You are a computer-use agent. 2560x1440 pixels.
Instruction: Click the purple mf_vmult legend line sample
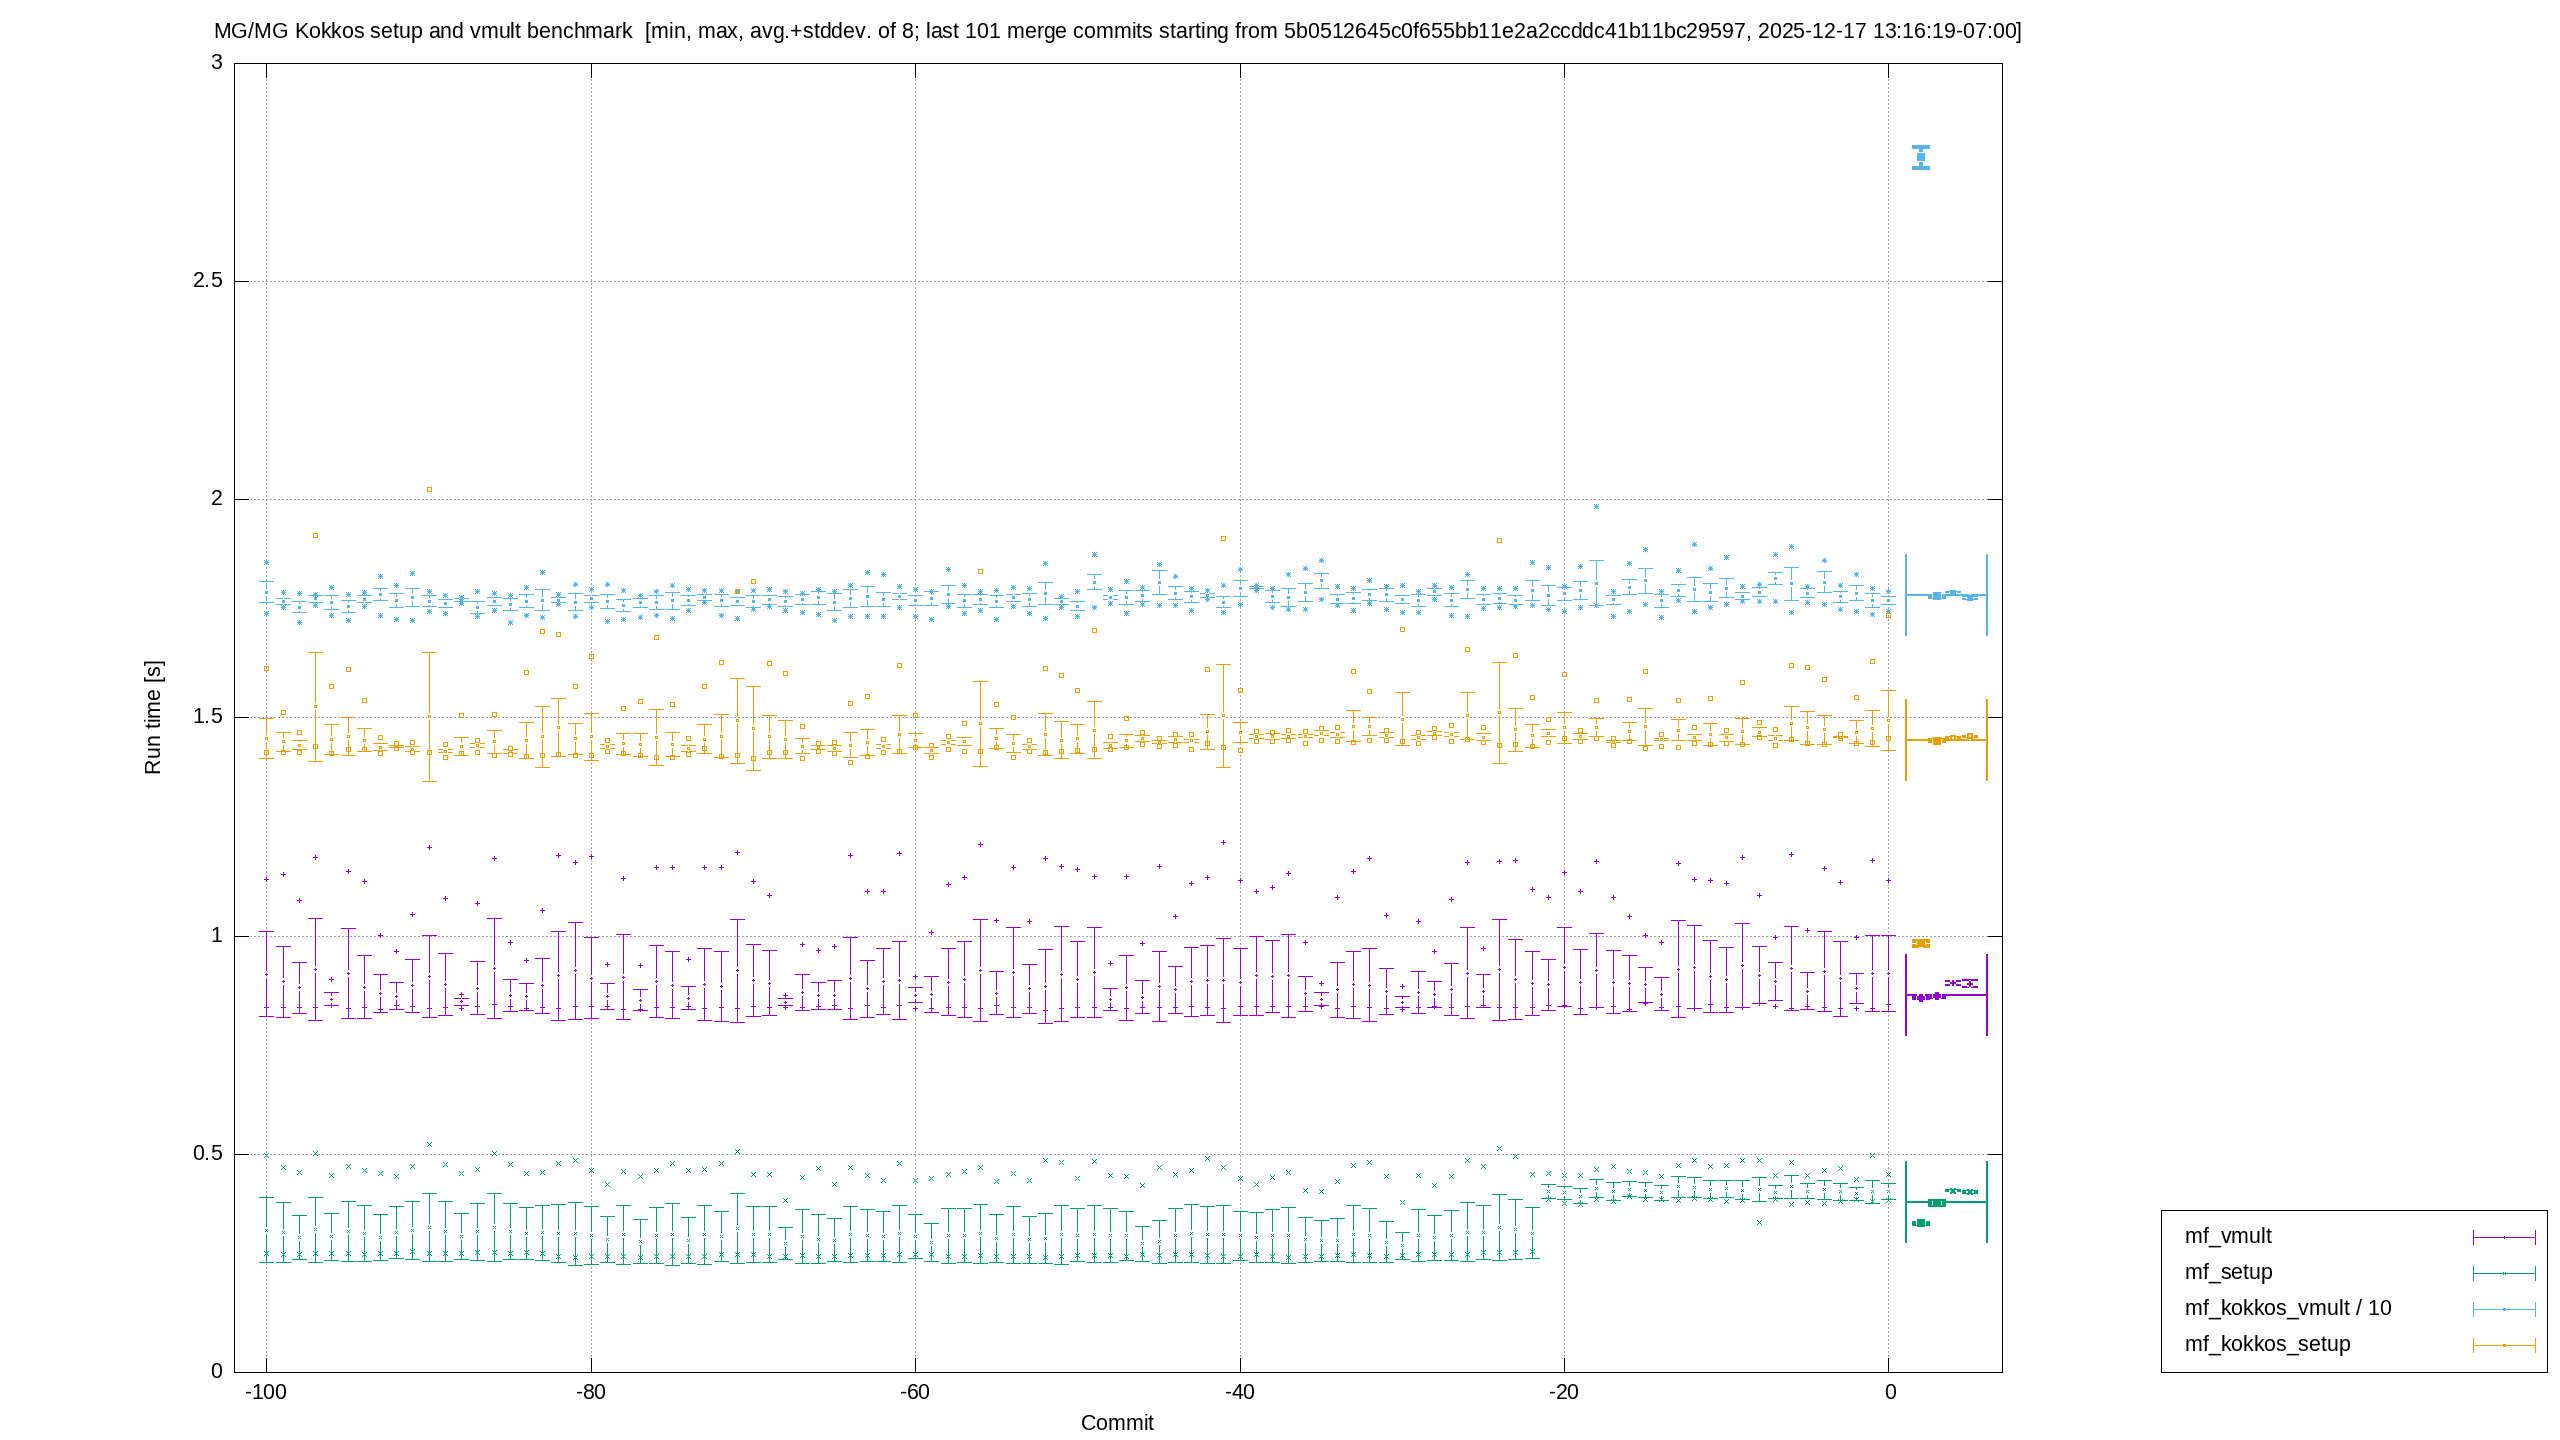click(x=2504, y=1237)
